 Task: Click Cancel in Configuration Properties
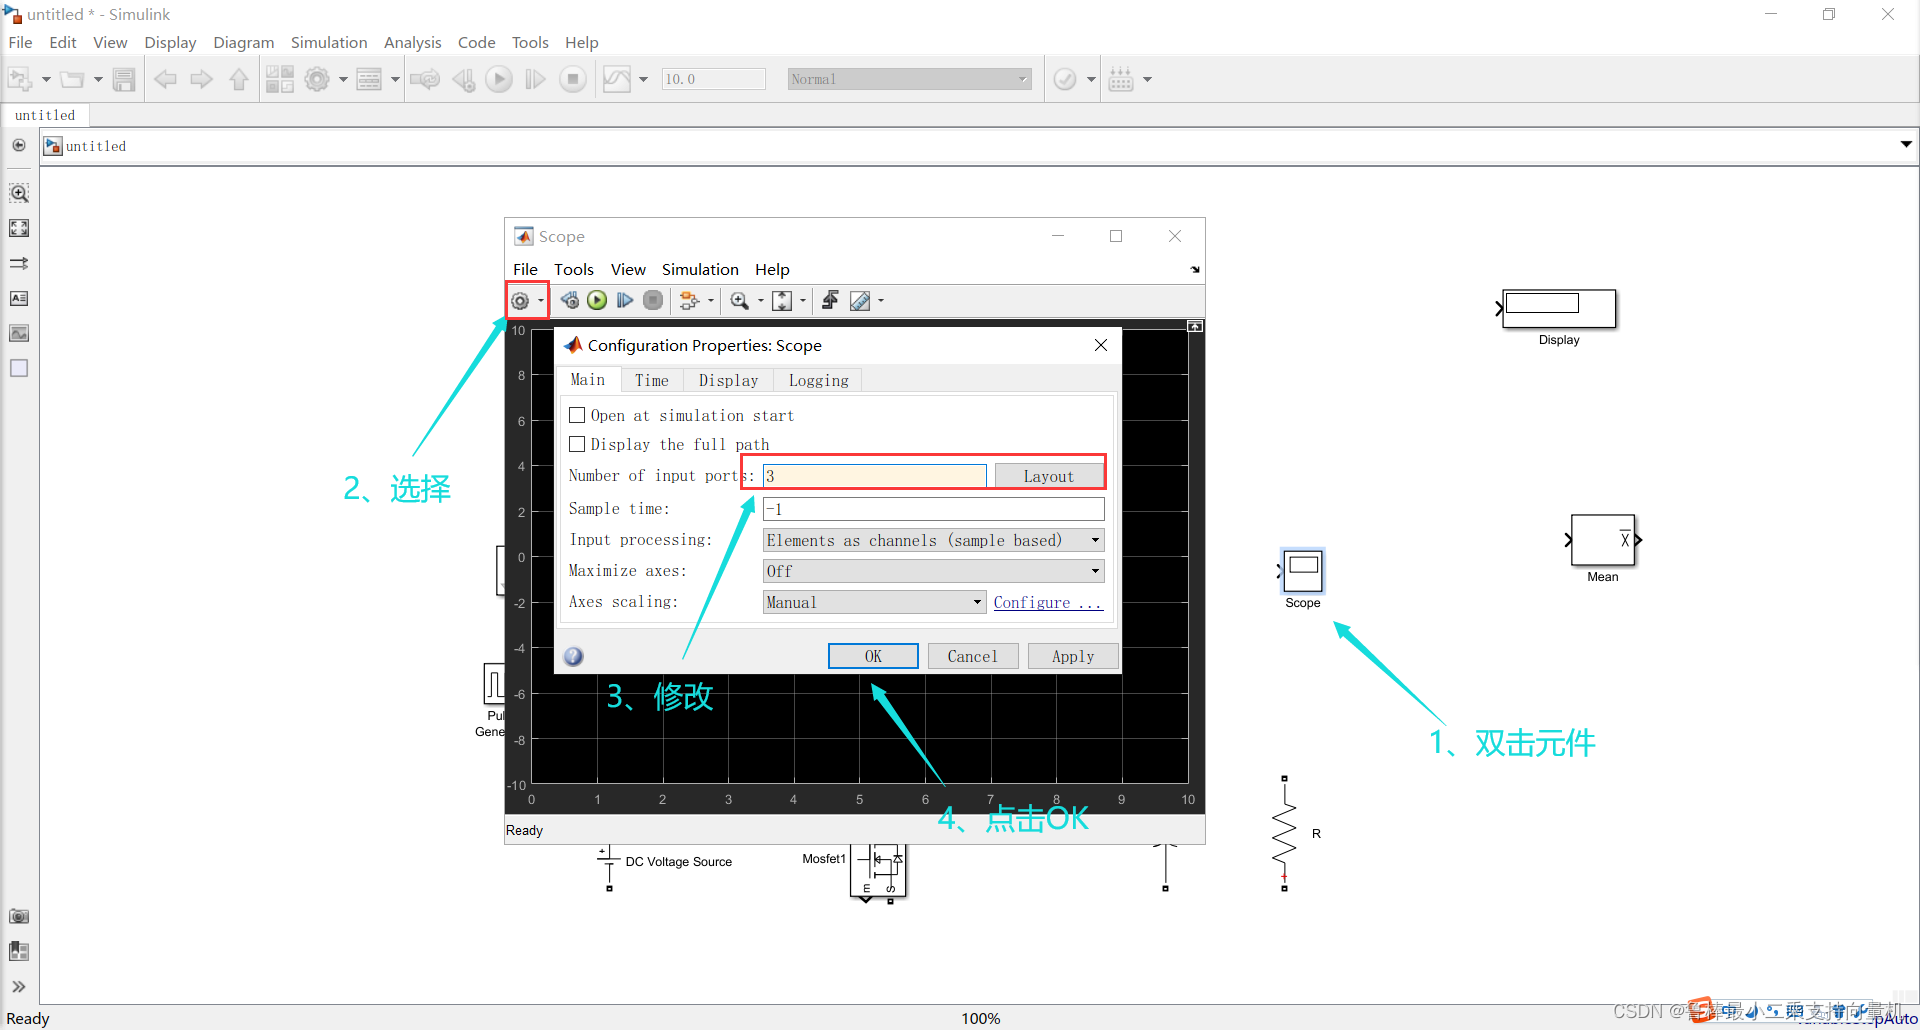[972, 656]
